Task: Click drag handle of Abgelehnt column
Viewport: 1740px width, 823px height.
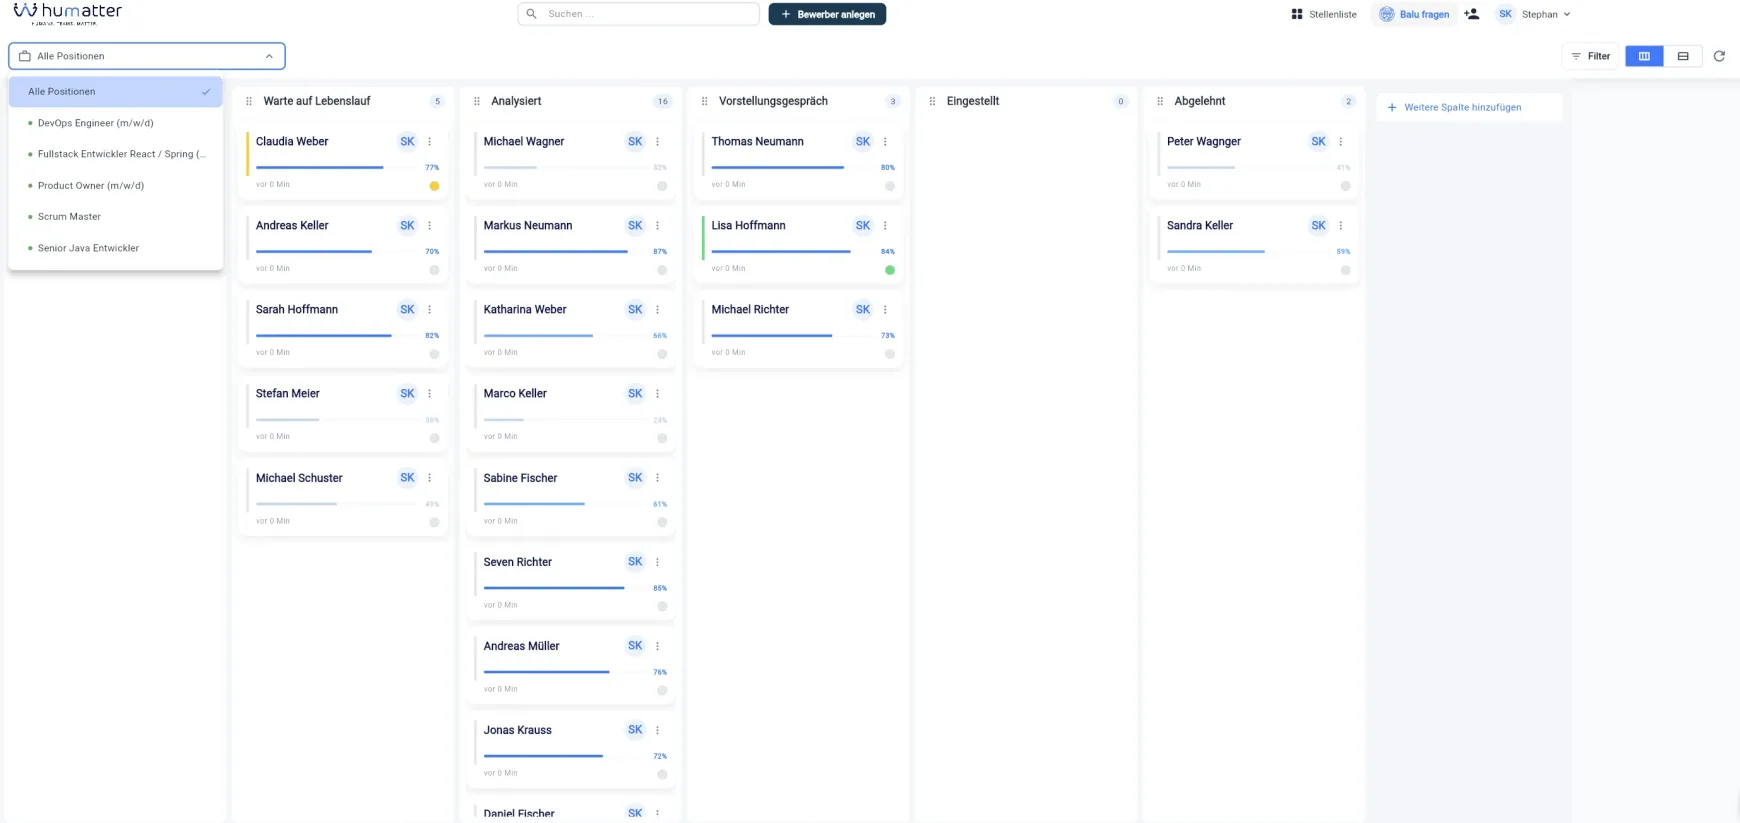Action: (x=1160, y=101)
